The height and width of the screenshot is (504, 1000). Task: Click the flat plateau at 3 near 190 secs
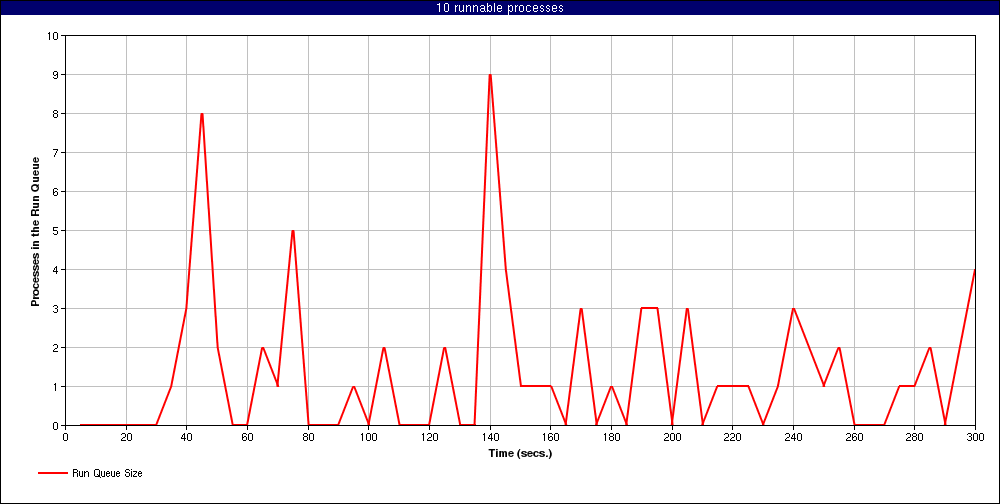[649, 308]
